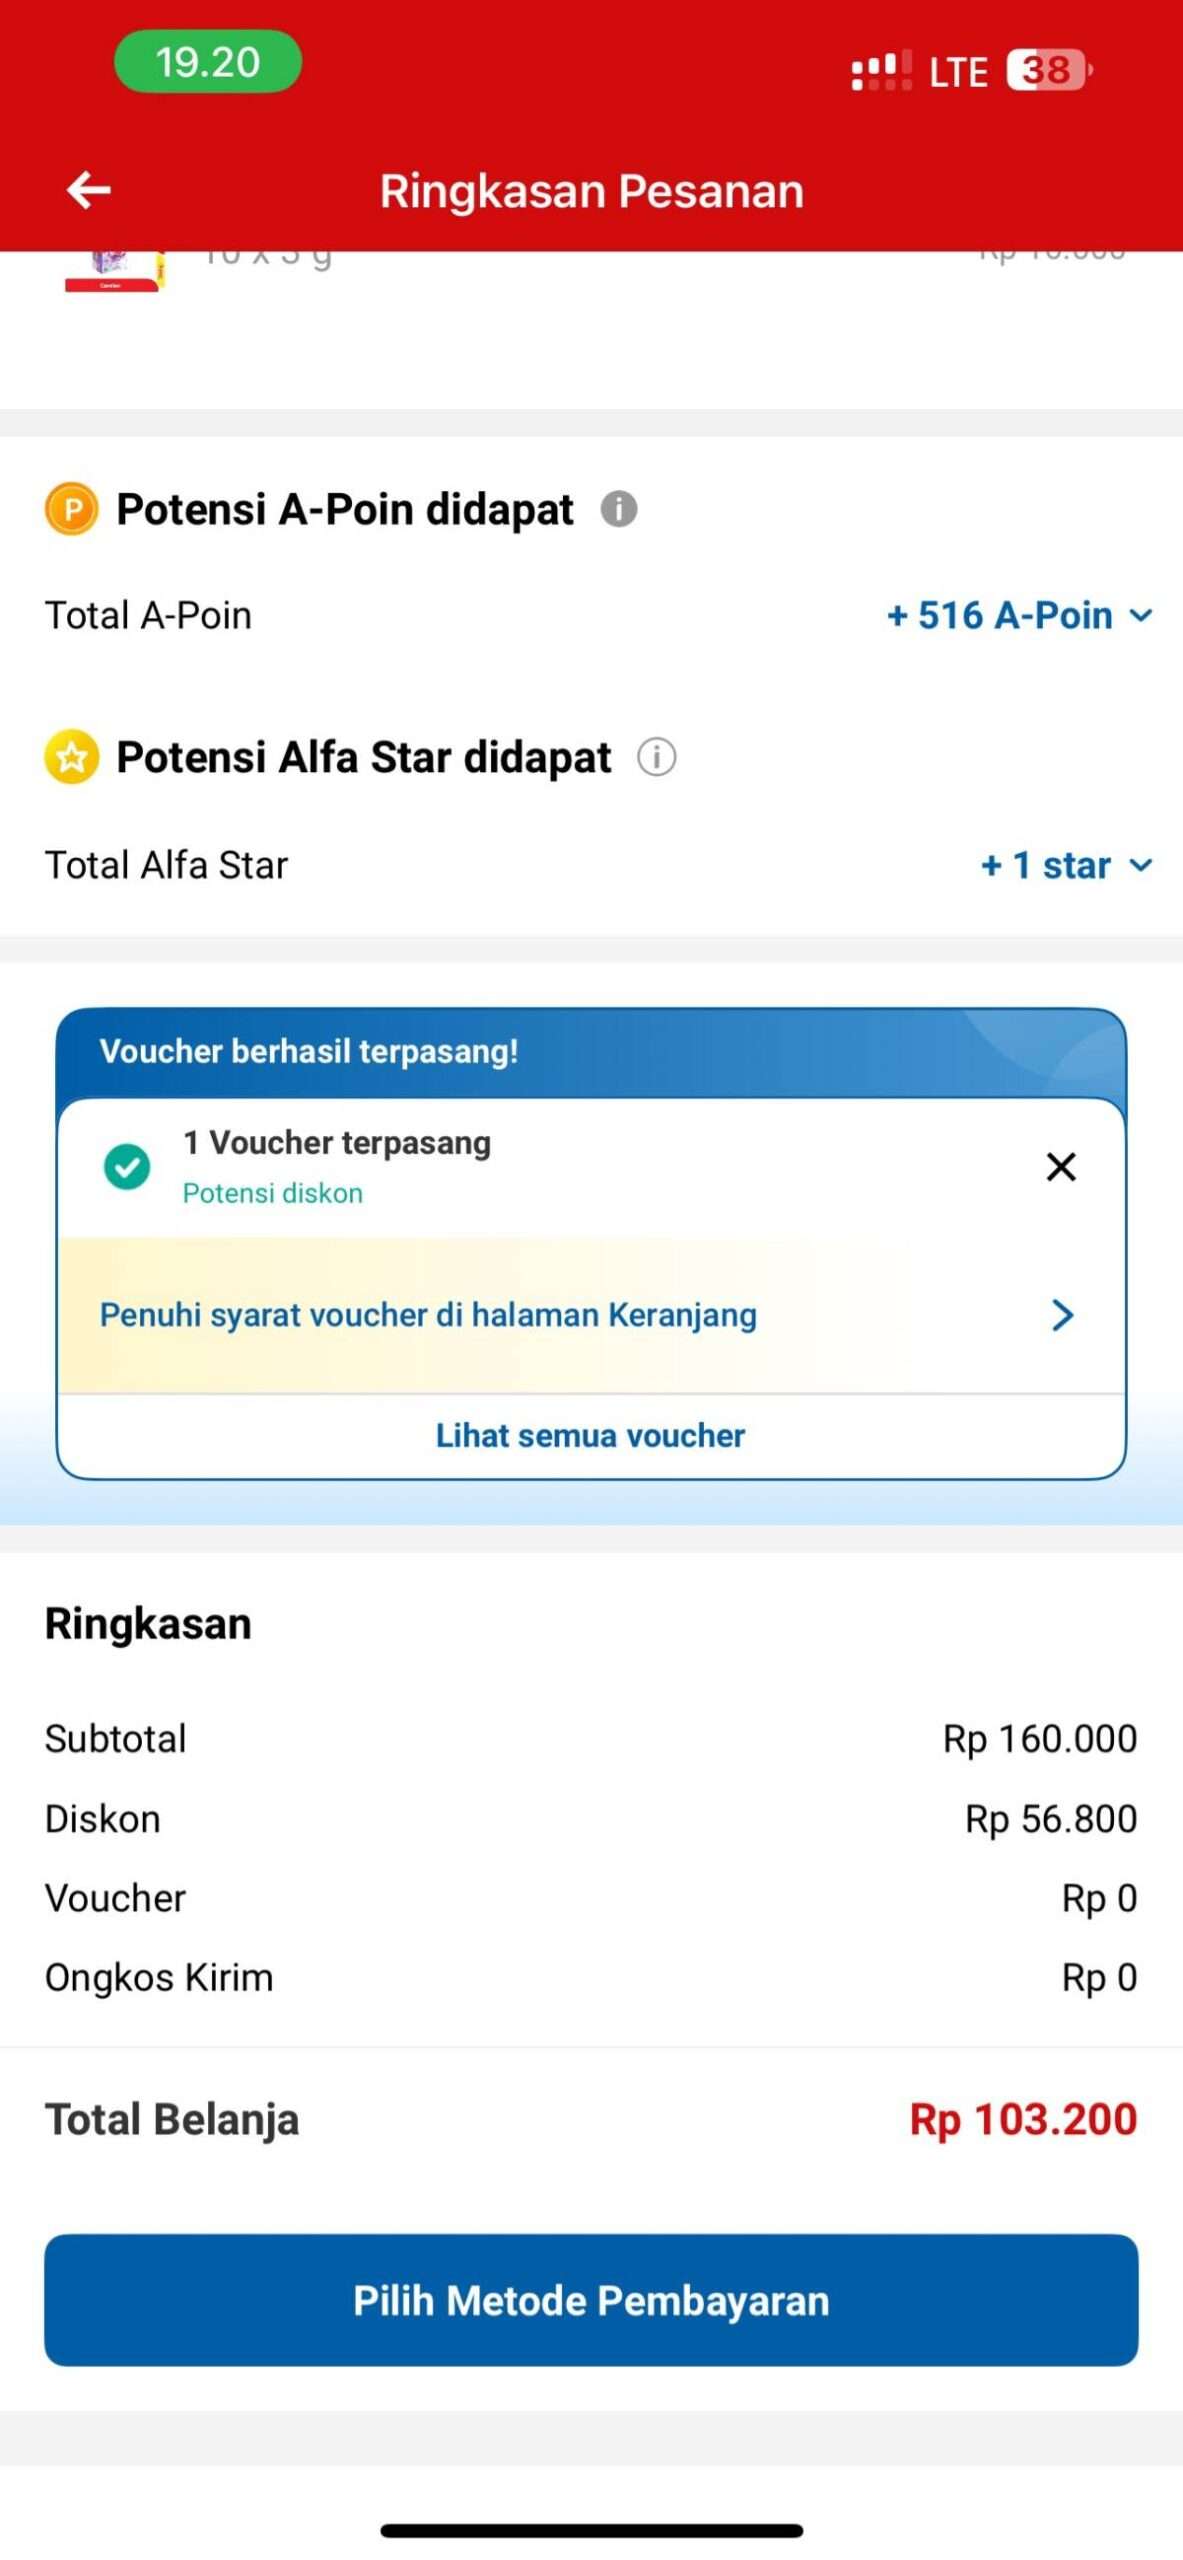Tap the orange P coin icon
The height and width of the screenshot is (2560, 1183).
(x=70, y=510)
